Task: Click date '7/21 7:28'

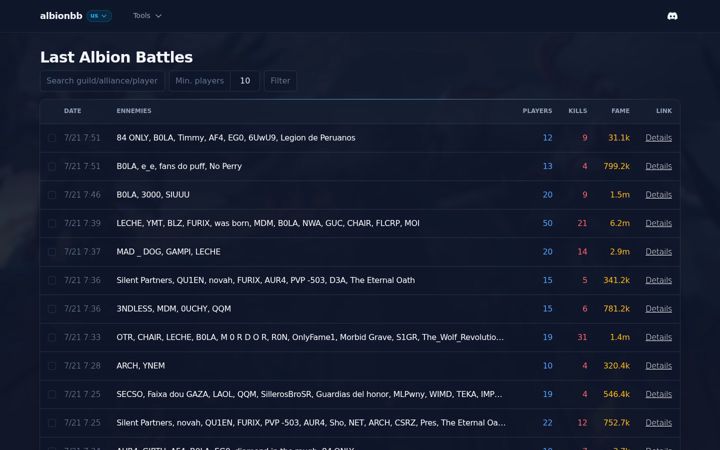Action: (x=82, y=366)
